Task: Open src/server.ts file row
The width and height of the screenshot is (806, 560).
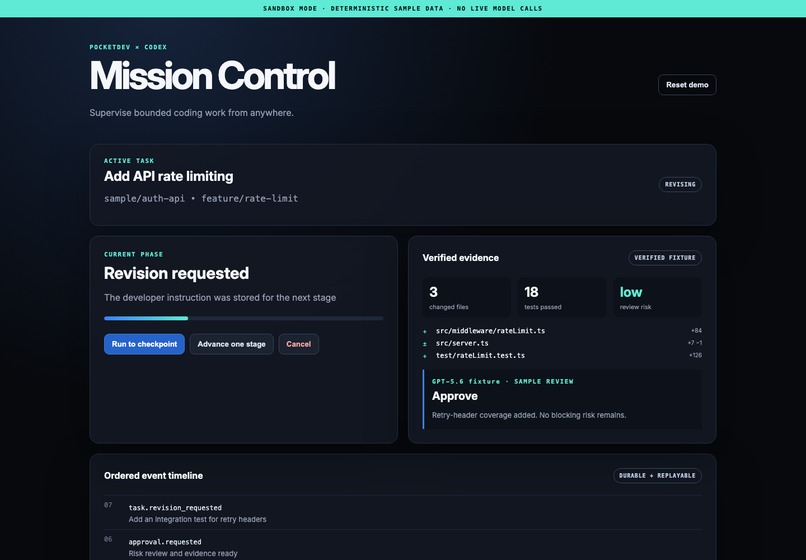Action: click(562, 343)
